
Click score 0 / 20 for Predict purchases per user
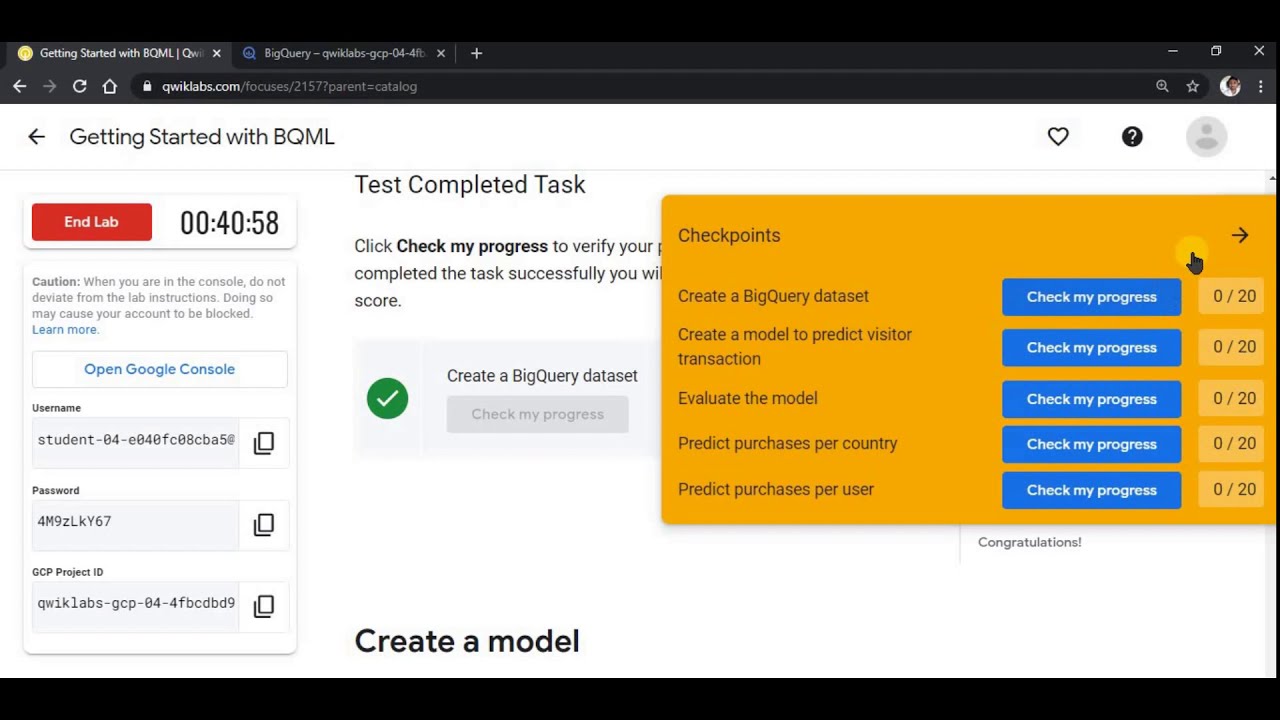coord(1234,489)
